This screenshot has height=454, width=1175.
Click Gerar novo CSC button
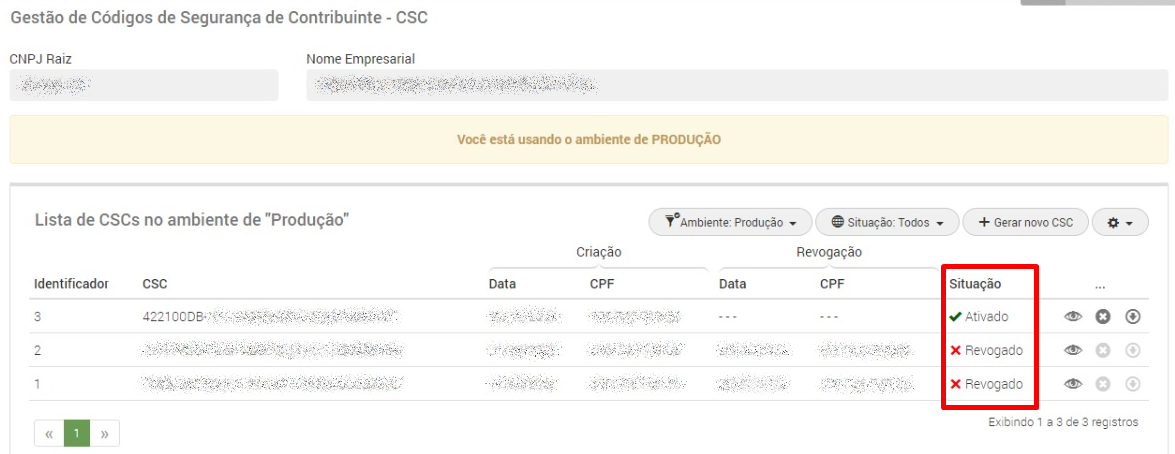1025,223
